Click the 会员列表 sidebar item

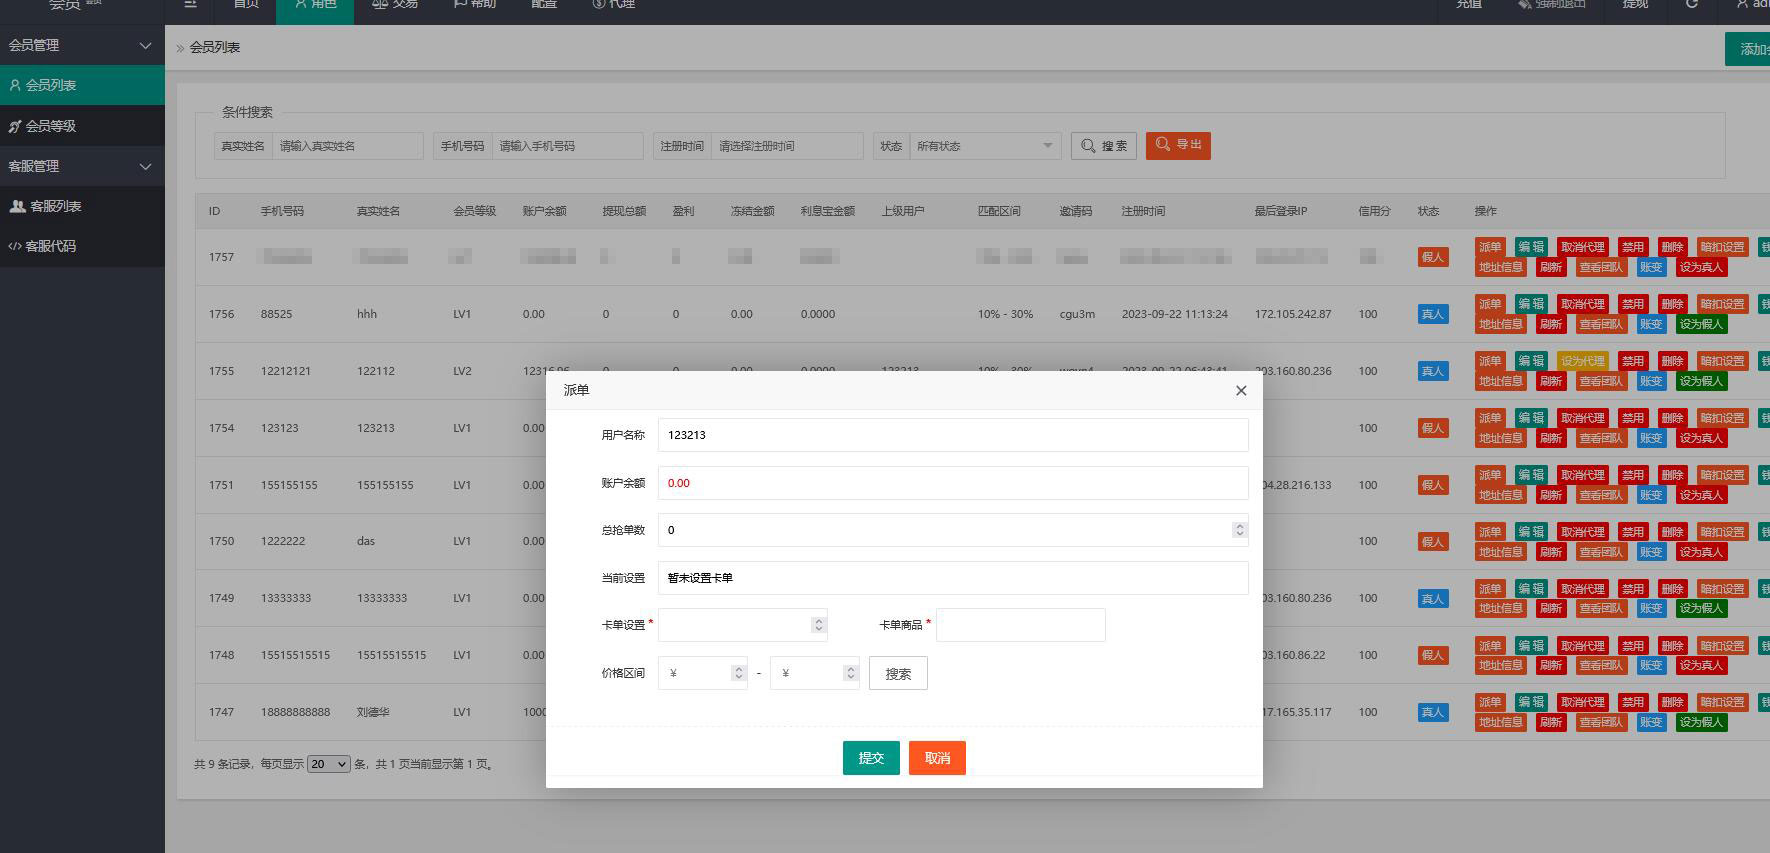[51, 85]
